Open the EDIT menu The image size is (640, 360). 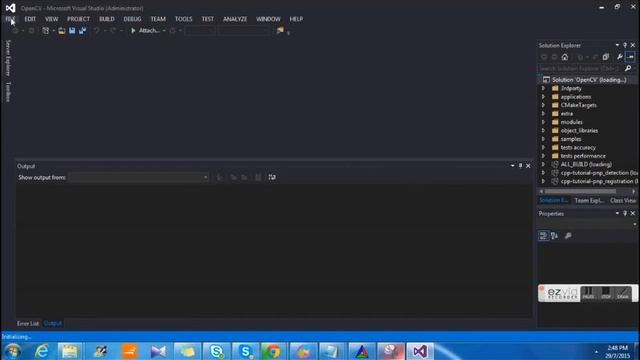(30, 19)
